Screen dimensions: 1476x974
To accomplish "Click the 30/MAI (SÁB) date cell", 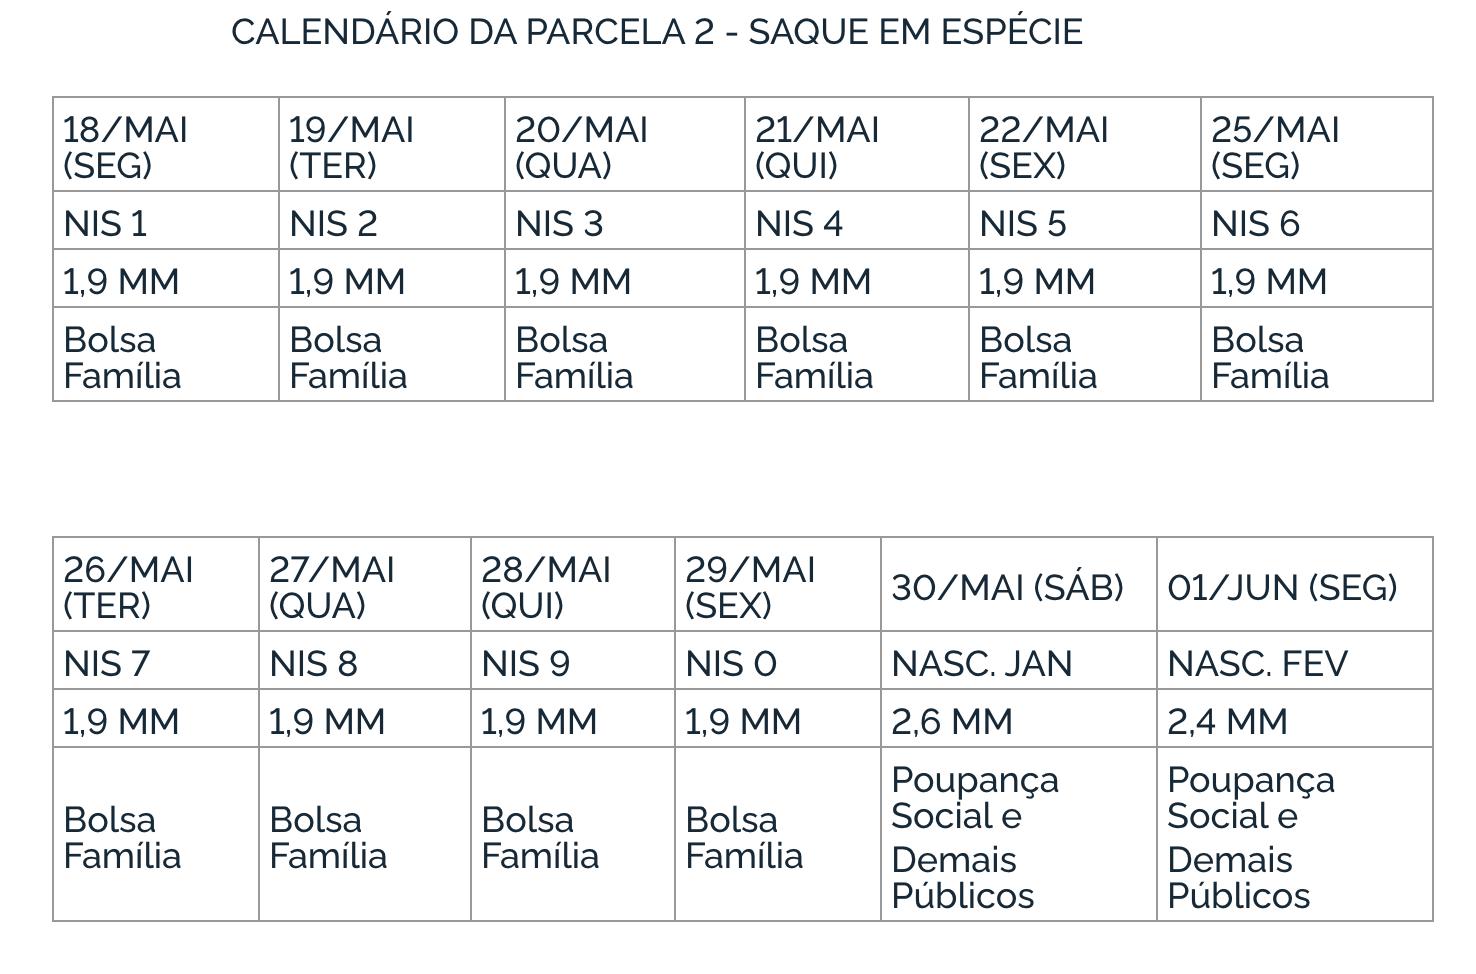I will coord(1018,586).
